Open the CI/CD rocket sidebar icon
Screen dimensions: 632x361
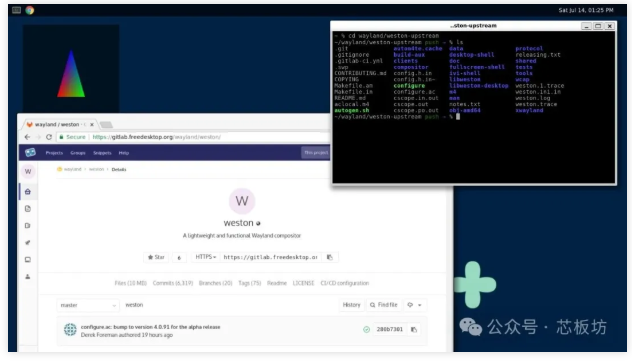pyautogui.click(x=28, y=243)
